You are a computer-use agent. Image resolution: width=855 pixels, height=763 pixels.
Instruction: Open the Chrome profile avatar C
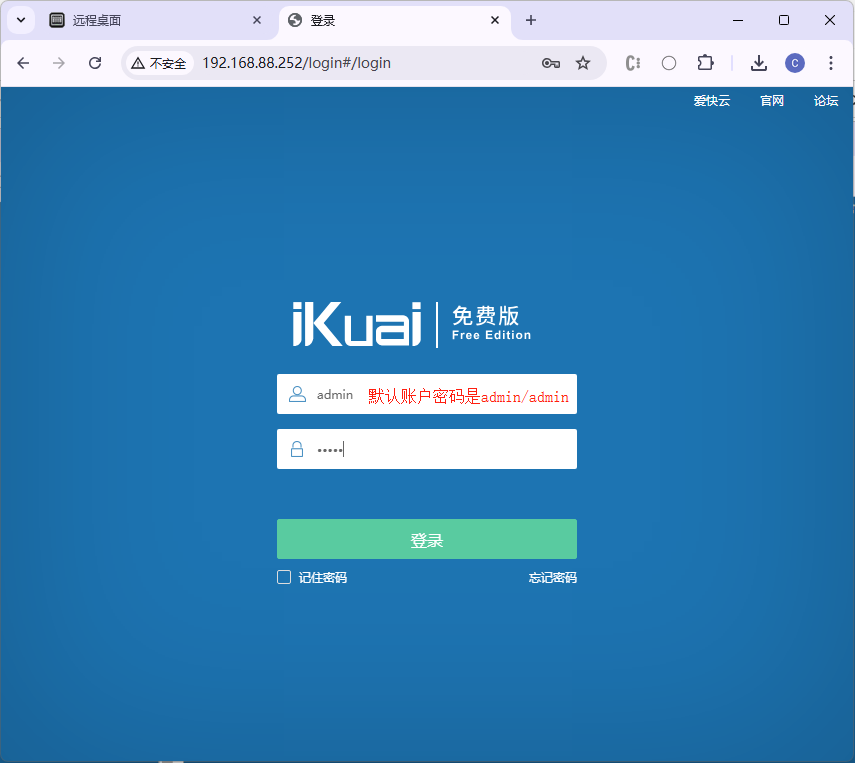pyautogui.click(x=794, y=63)
